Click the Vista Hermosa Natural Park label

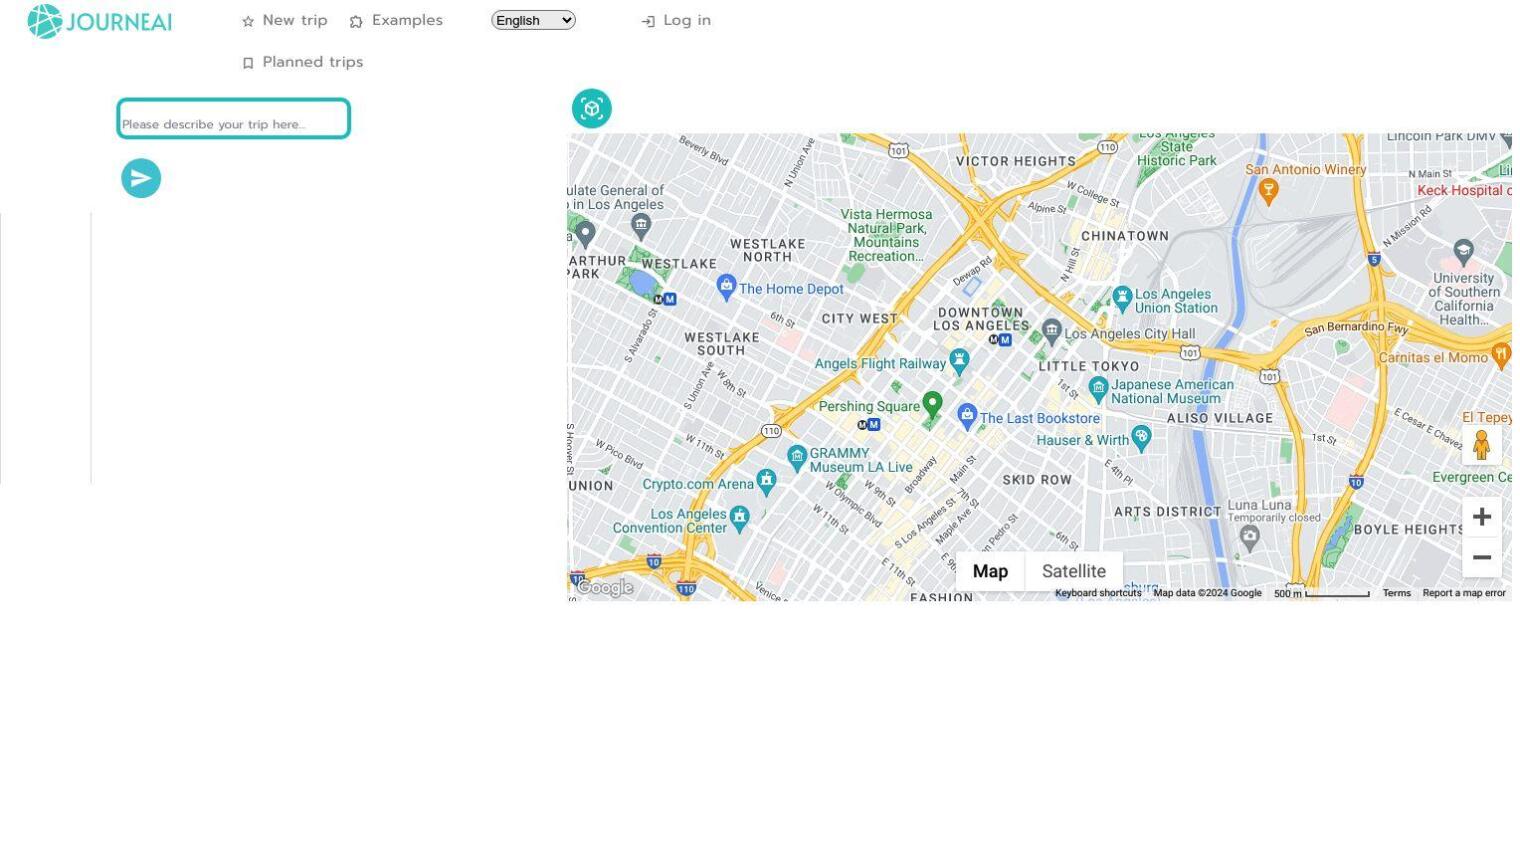(x=886, y=235)
